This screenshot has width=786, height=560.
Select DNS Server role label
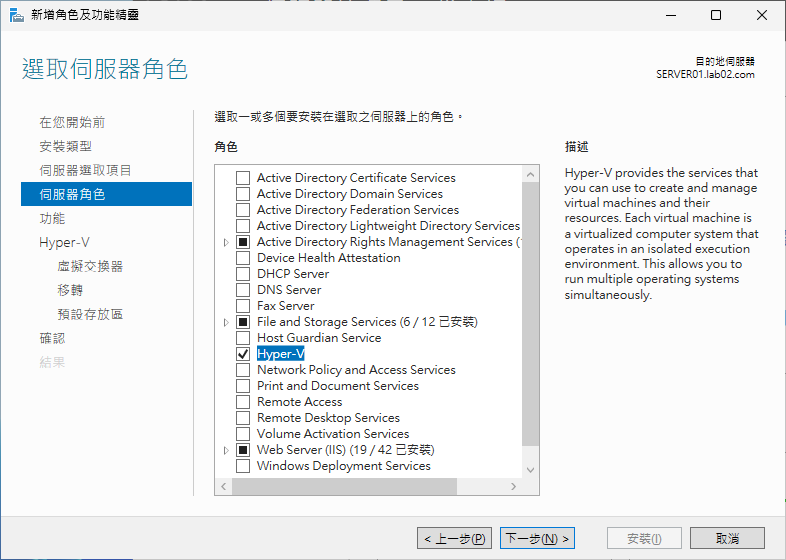pos(289,290)
